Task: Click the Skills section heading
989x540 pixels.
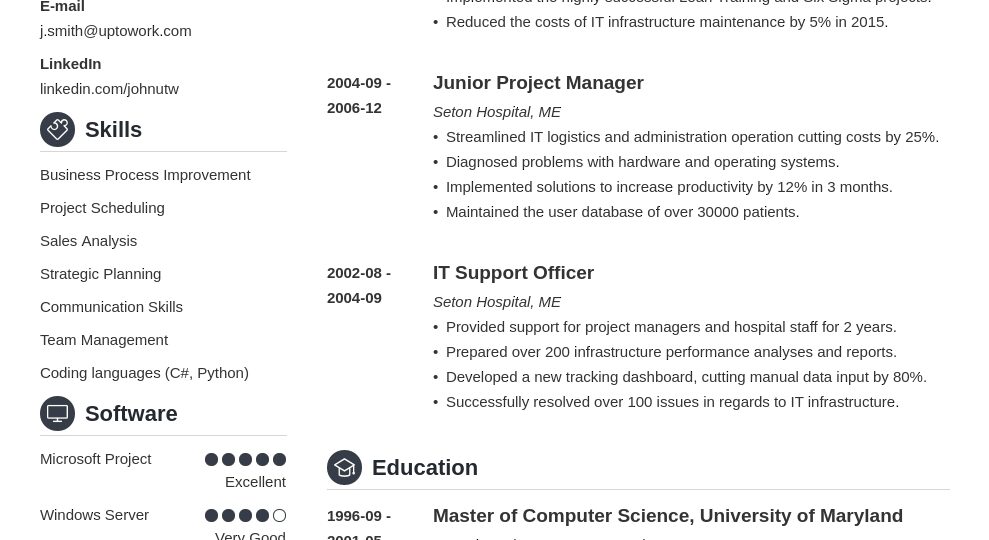Action: click(113, 130)
